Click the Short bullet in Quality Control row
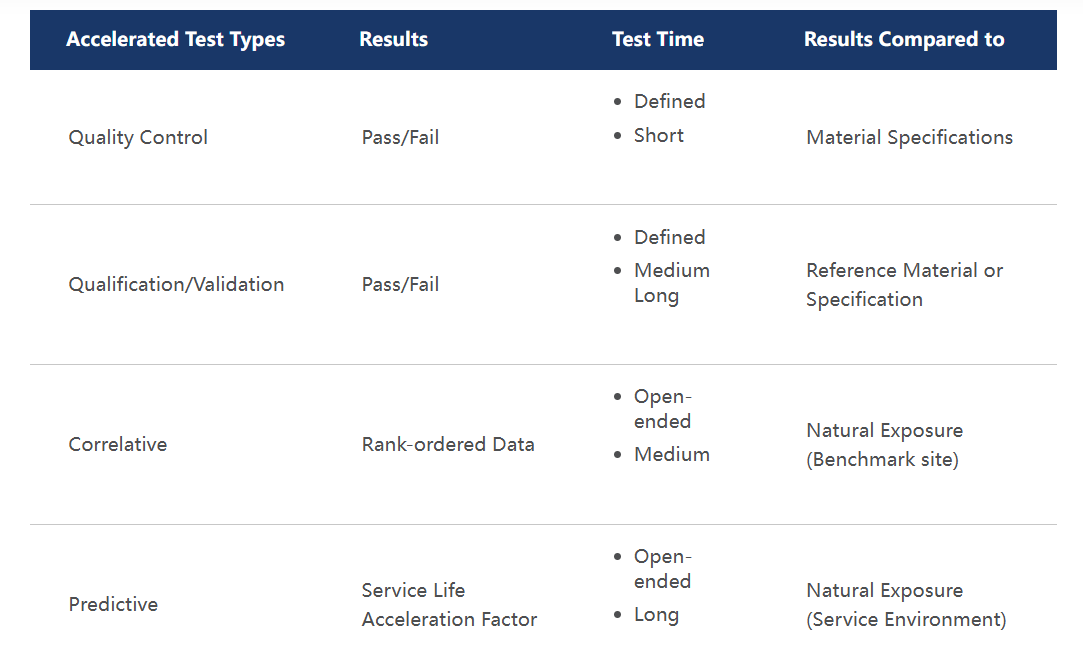Image resolution: width=1083 pixels, height=669 pixels. pyautogui.click(x=659, y=135)
